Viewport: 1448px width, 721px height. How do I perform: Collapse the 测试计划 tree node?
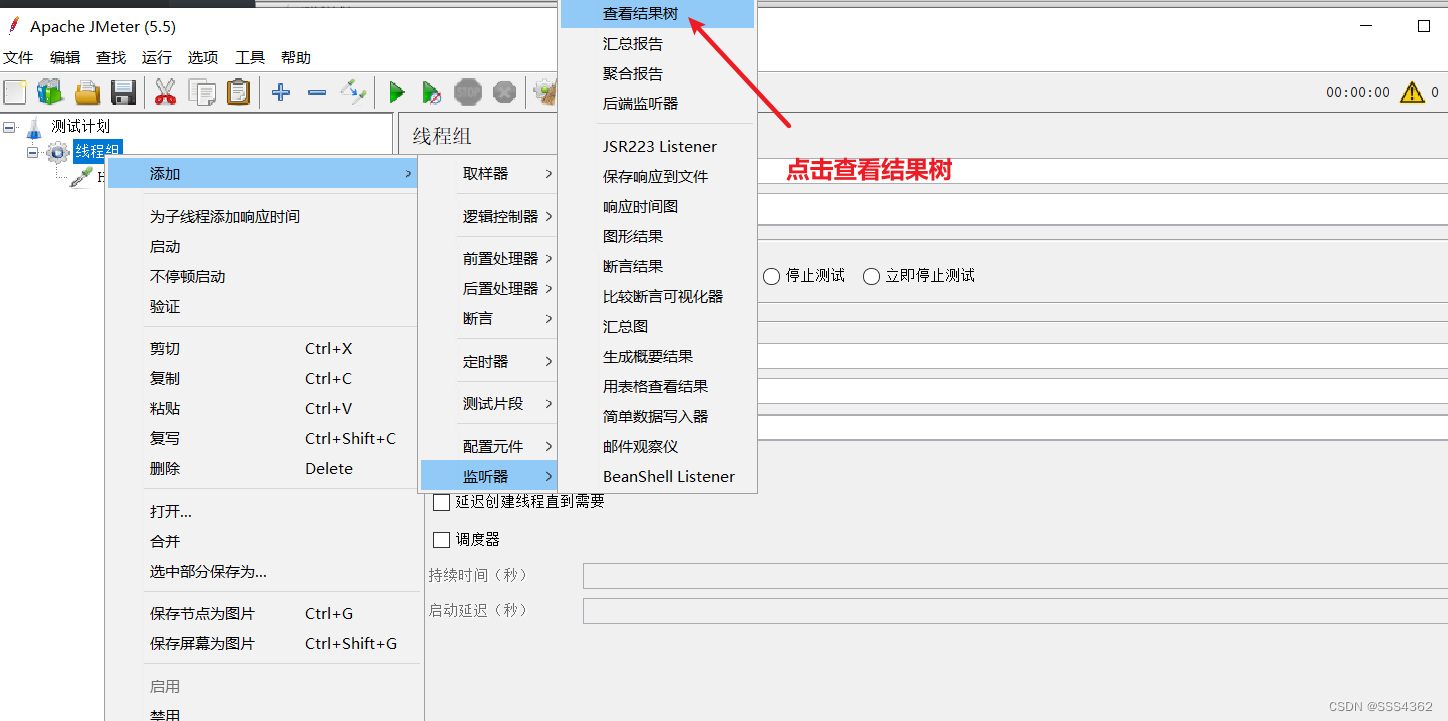[10, 127]
